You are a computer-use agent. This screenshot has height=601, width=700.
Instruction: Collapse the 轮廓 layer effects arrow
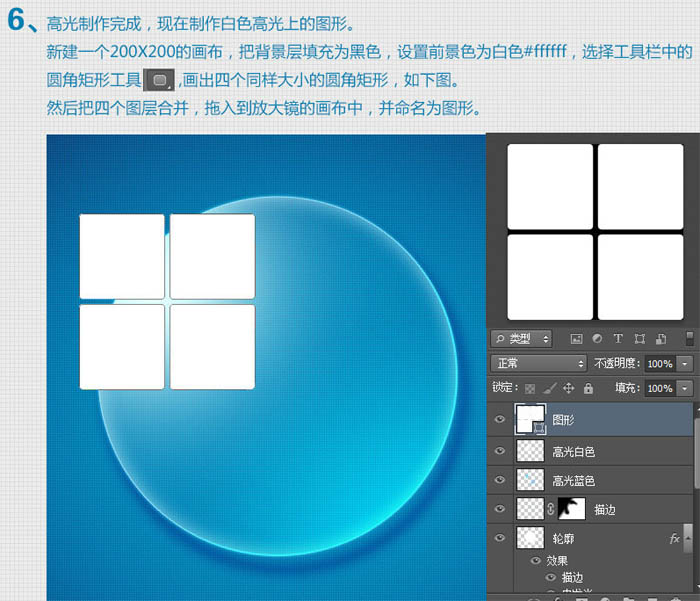[688, 538]
